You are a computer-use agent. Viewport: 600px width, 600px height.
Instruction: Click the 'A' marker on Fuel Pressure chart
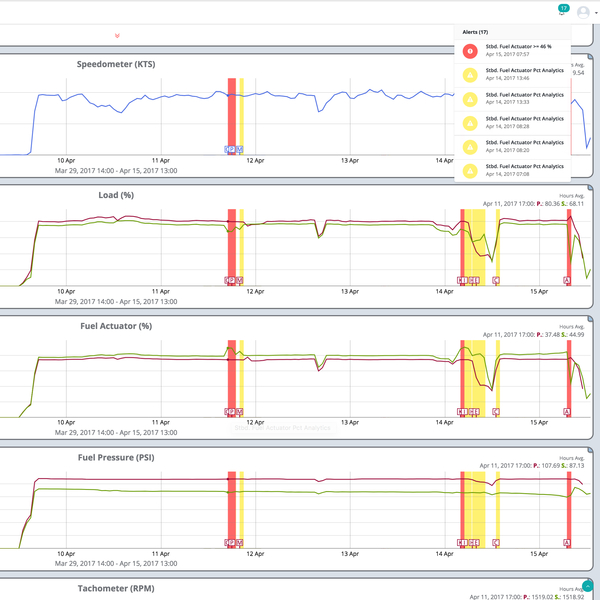pyautogui.click(x=567, y=542)
